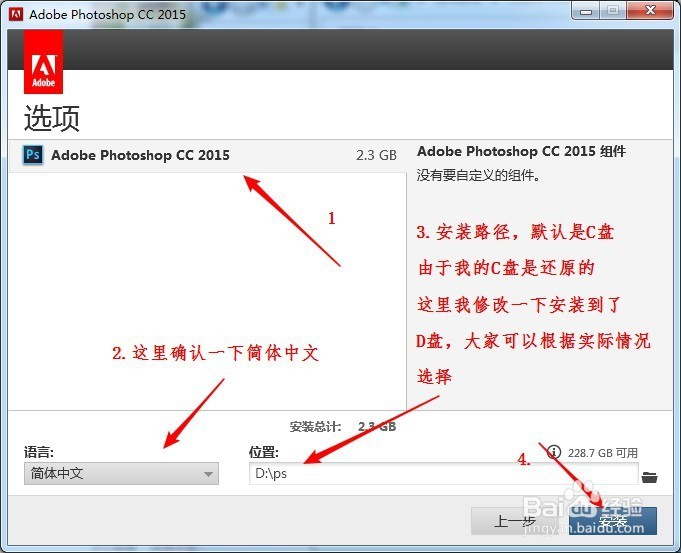Click the 位置 label
The height and width of the screenshot is (553, 681).
click(264, 452)
